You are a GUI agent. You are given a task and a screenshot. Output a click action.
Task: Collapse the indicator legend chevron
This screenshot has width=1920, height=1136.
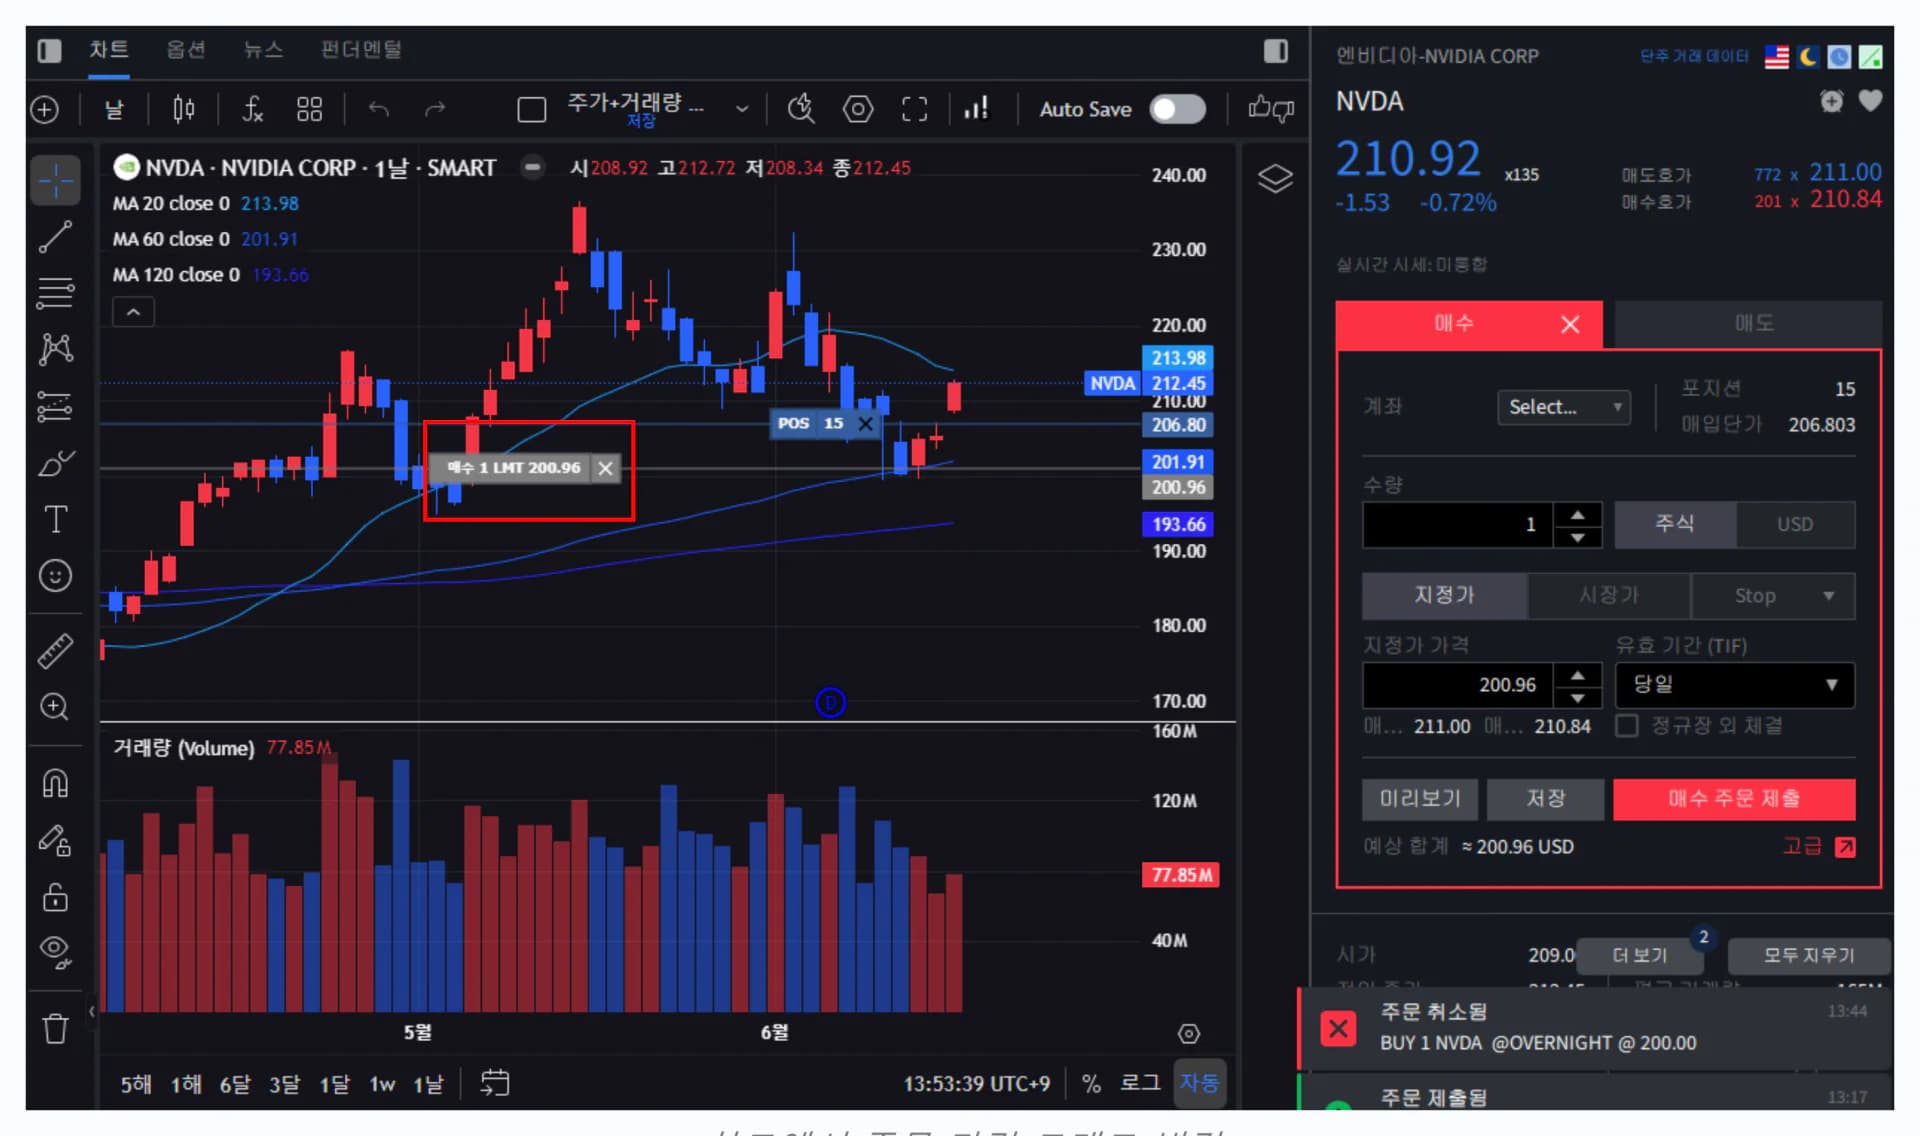tap(133, 312)
